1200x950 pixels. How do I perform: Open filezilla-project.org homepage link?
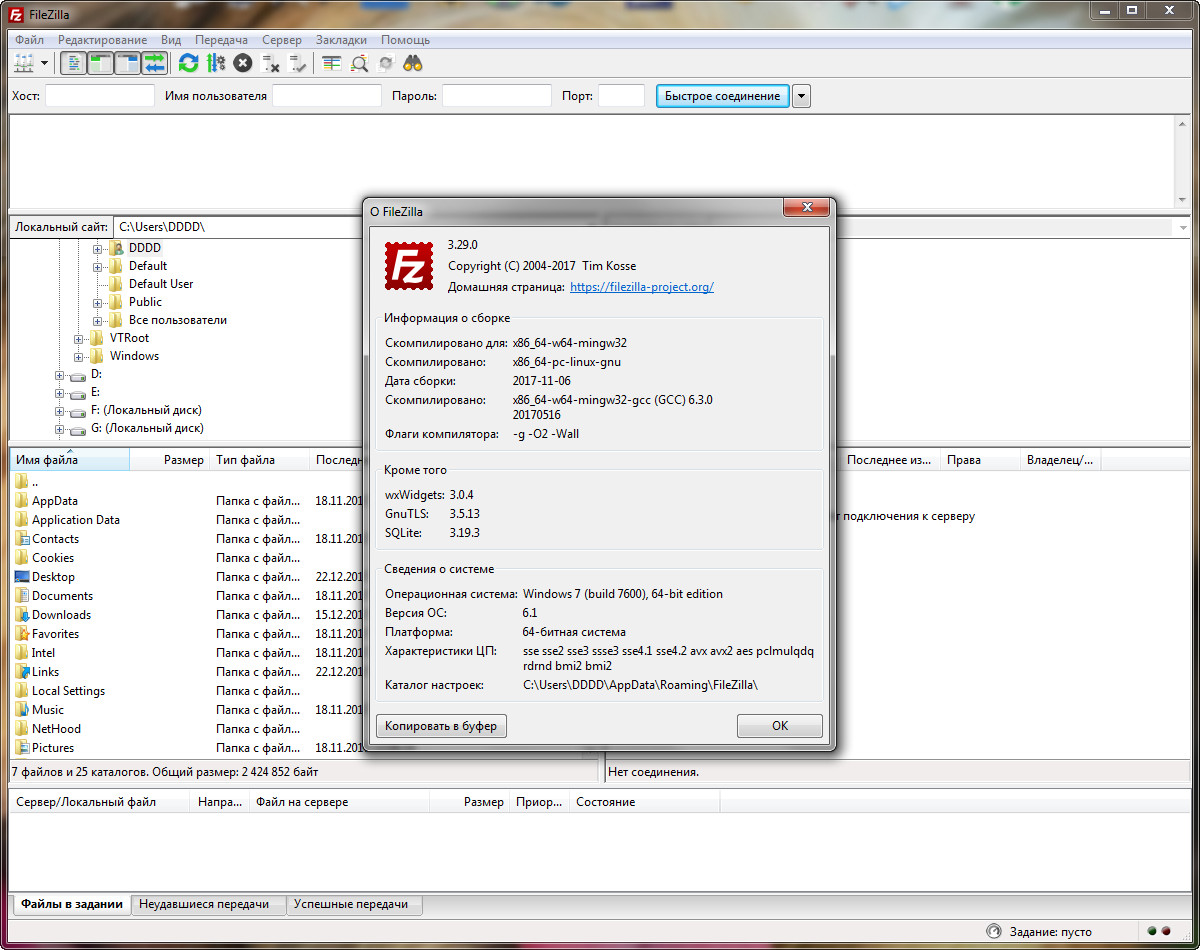point(642,287)
